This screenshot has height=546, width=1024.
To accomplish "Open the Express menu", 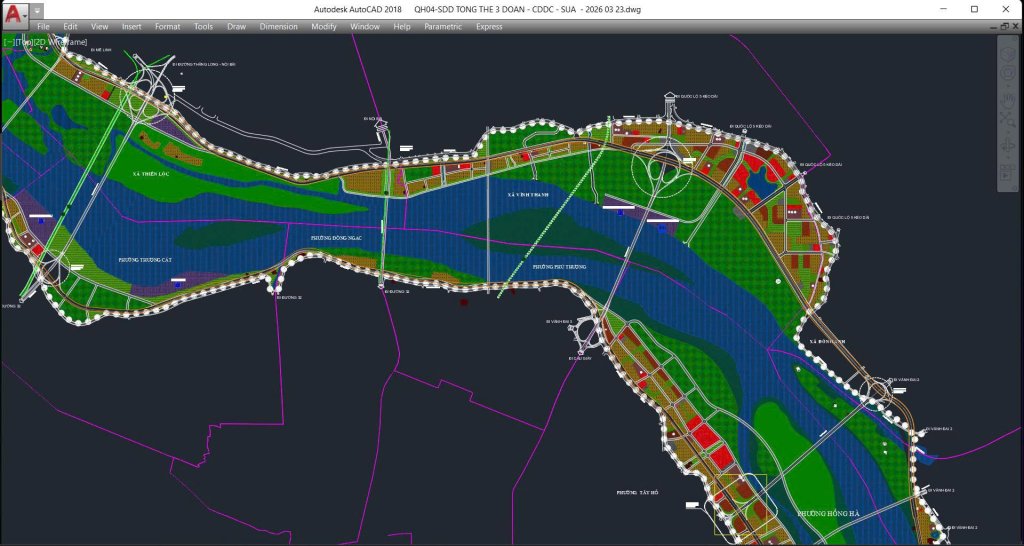I will pos(489,27).
